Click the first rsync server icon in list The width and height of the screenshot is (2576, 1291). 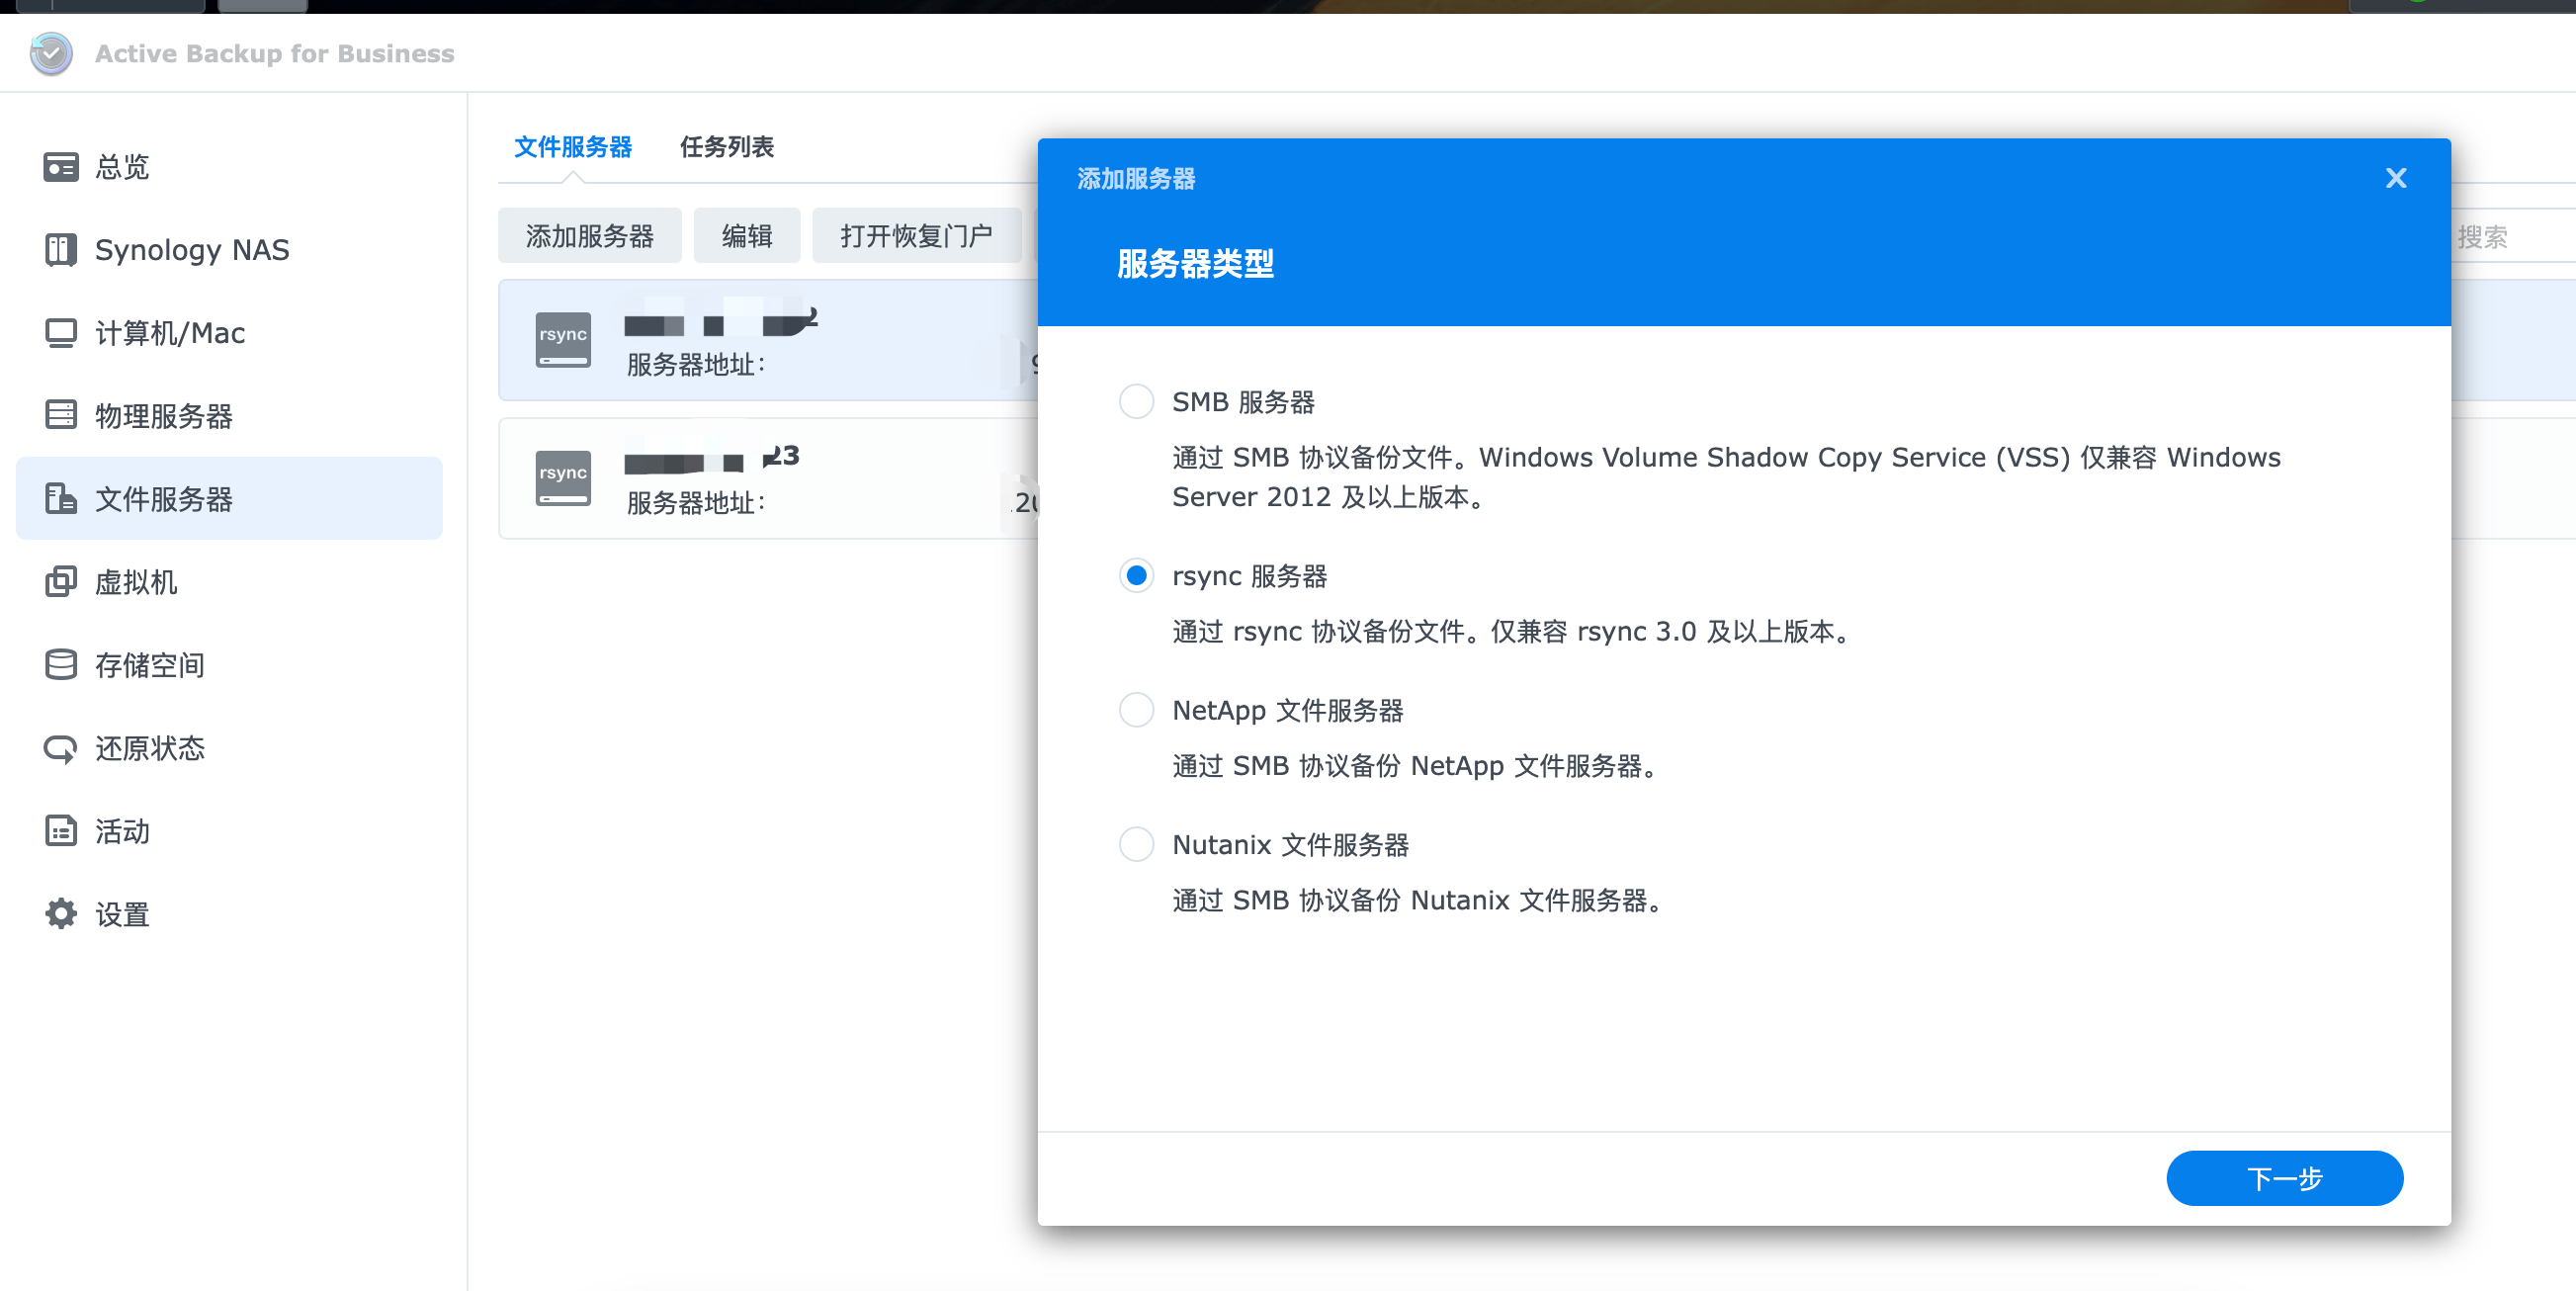coord(563,340)
